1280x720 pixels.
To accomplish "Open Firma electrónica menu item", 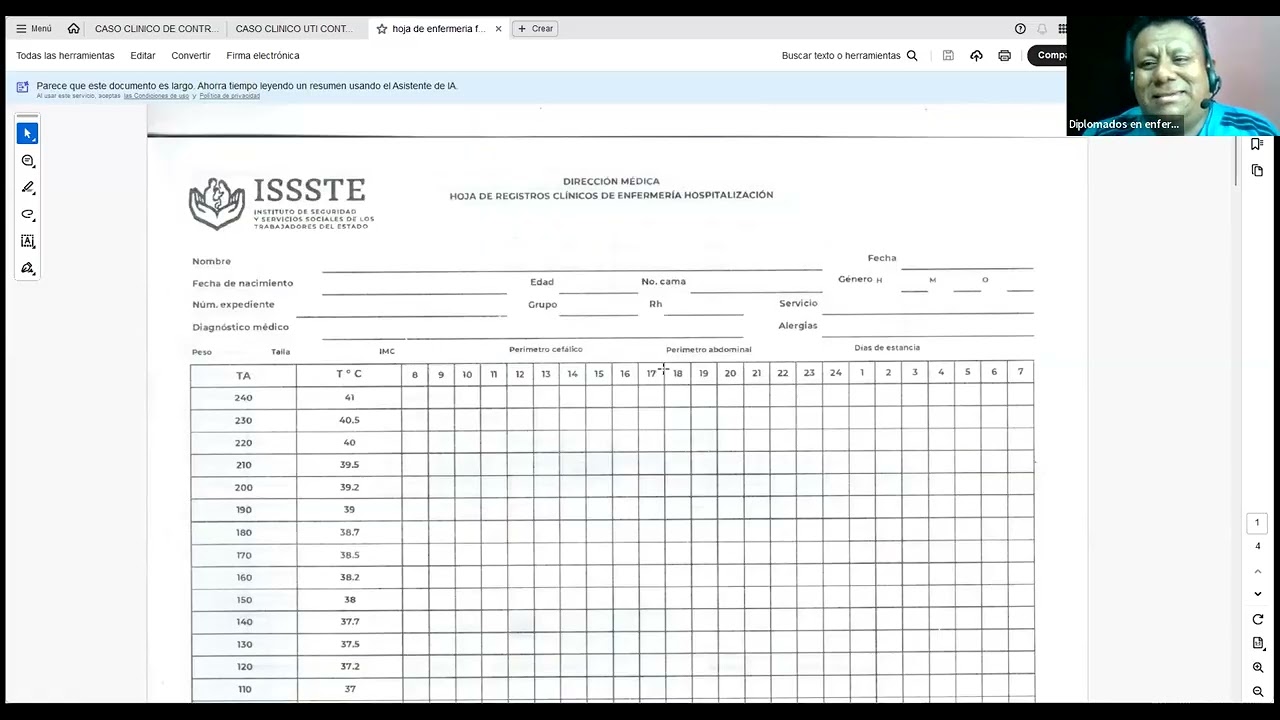I will point(263,56).
